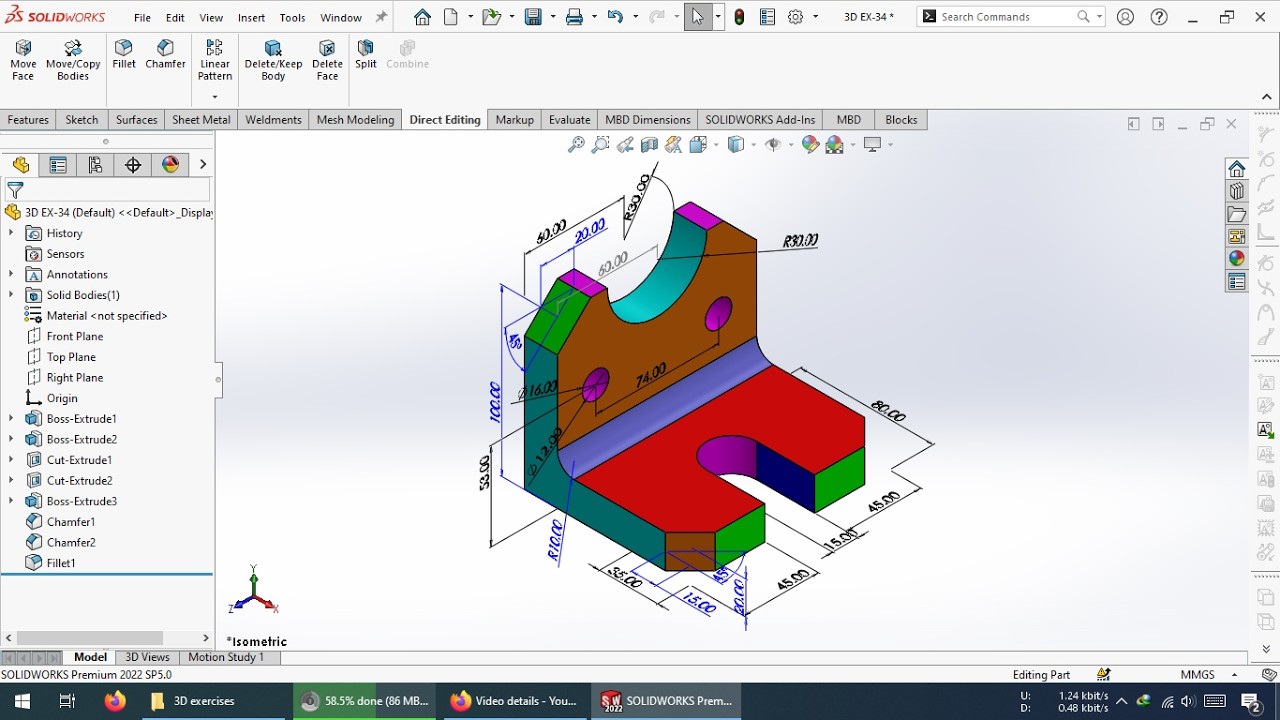
Task: Open the 3D Views bottom tab
Action: (147, 657)
